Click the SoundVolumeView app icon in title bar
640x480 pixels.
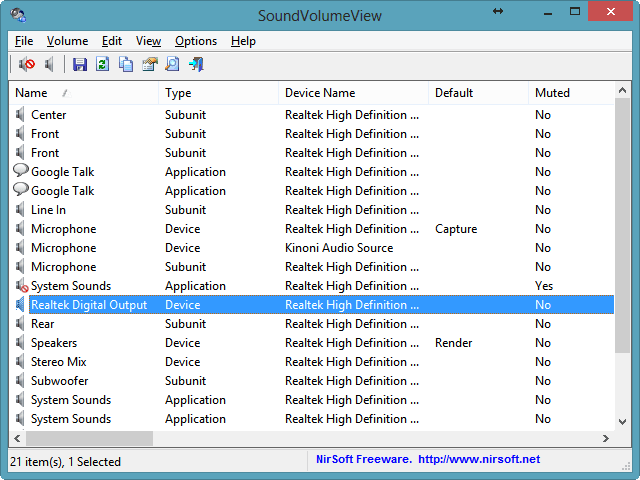[x=19, y=15]
